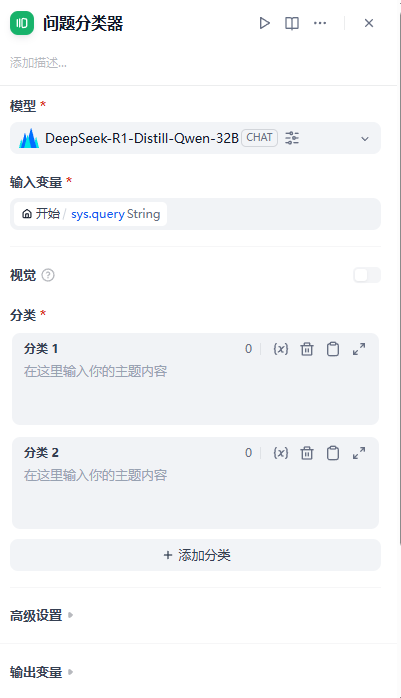
Task: Open the help book icon in header
Action: pos(292,23)
